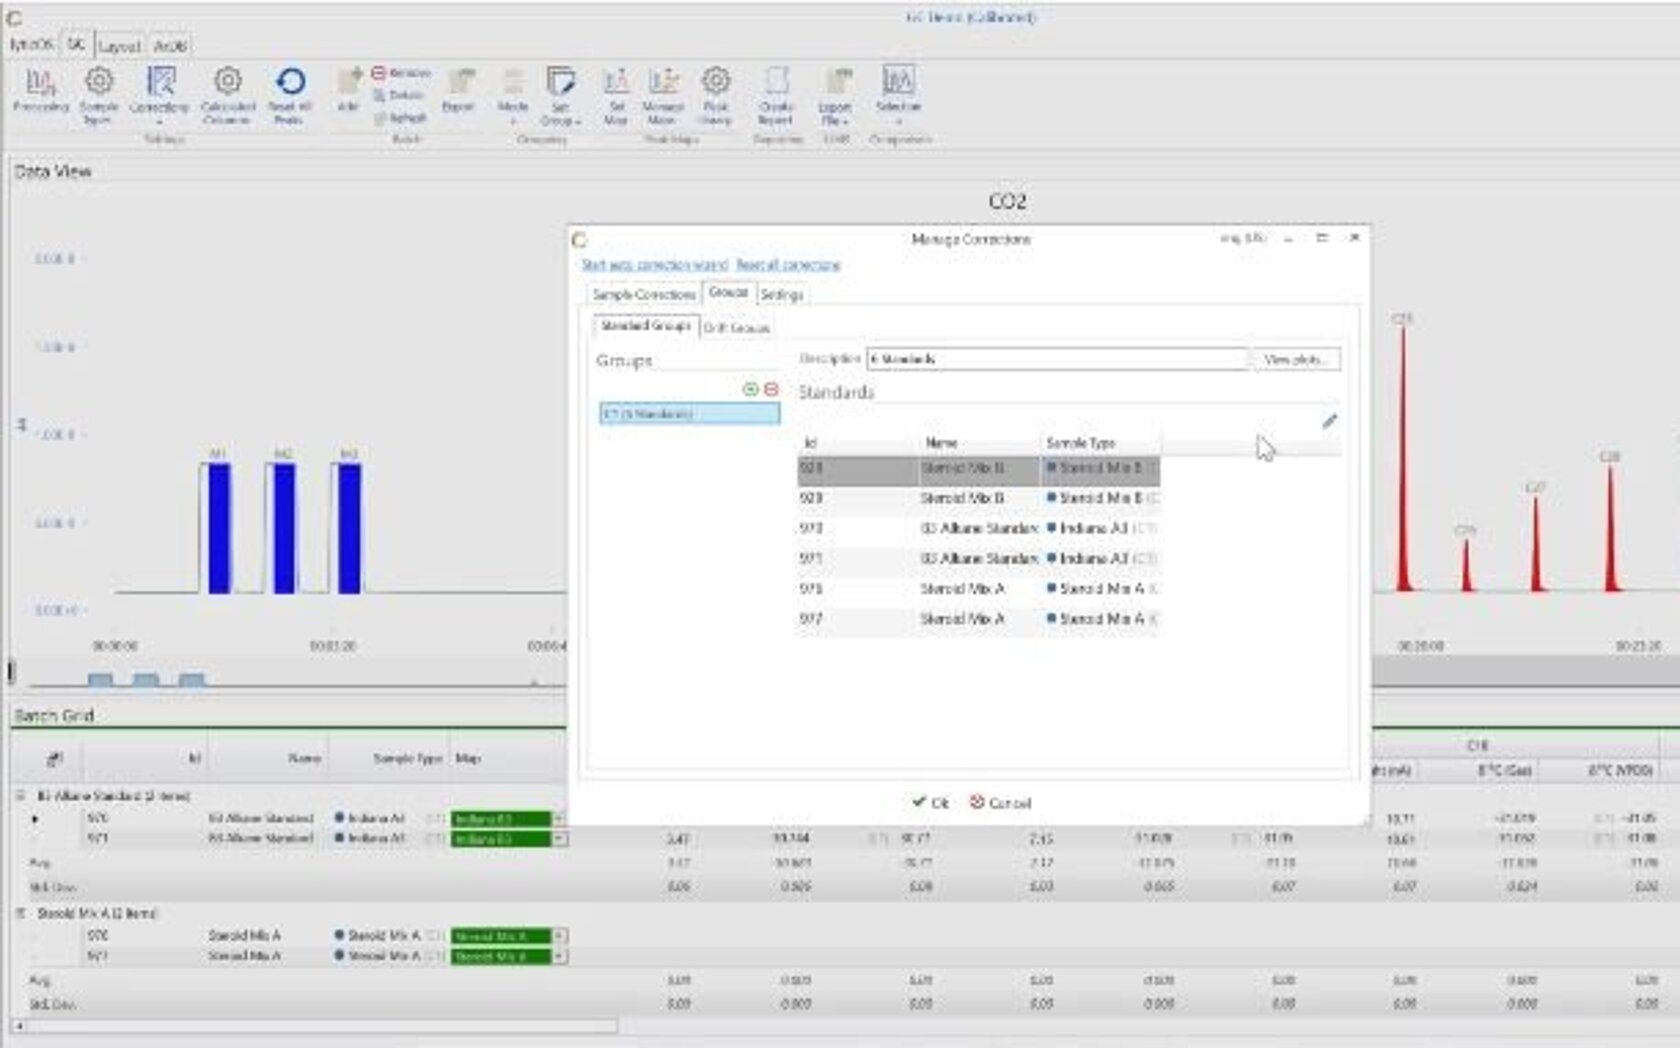Open Map dropdown for first Alkane Standard row
This screenshot has height=1048, width=1680.
[559, 819]
